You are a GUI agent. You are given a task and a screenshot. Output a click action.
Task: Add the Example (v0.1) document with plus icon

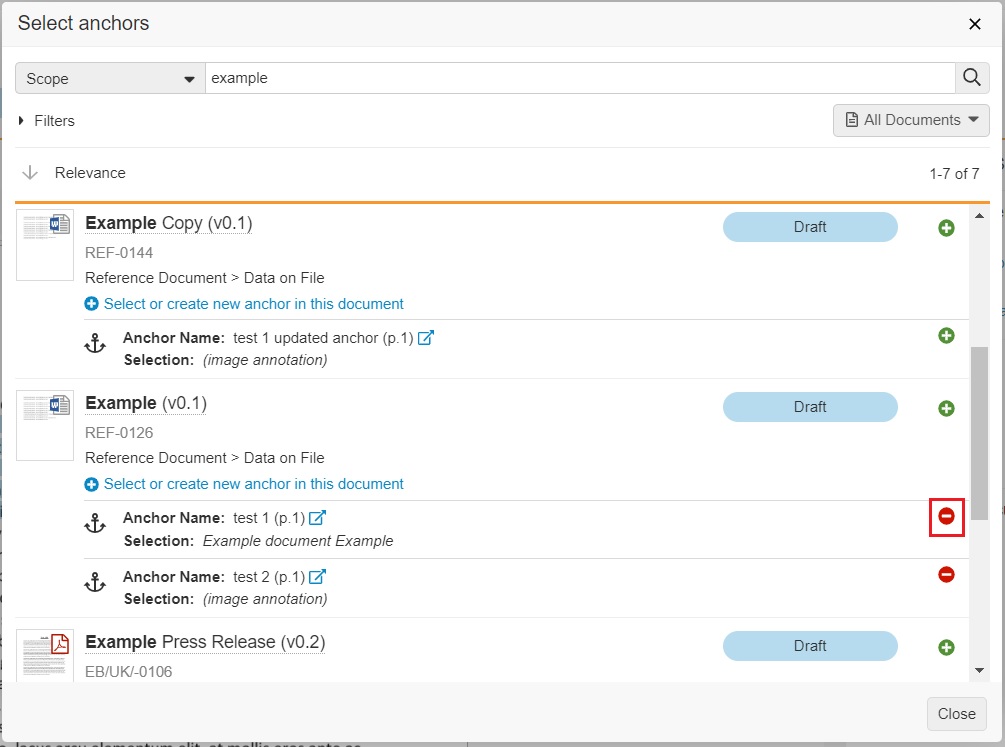pyautogui.click(x=946, y=408)
